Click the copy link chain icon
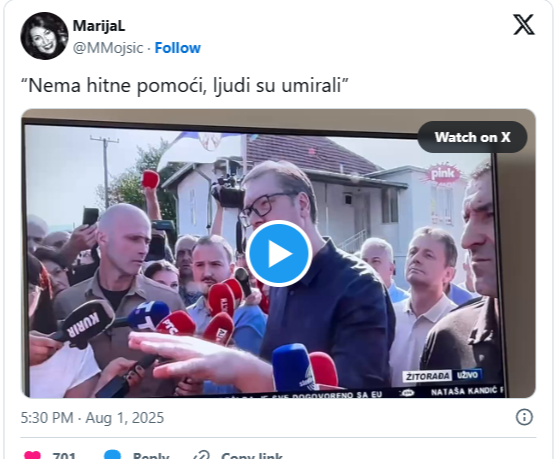 pyautogui.click(x=201, y=455)
